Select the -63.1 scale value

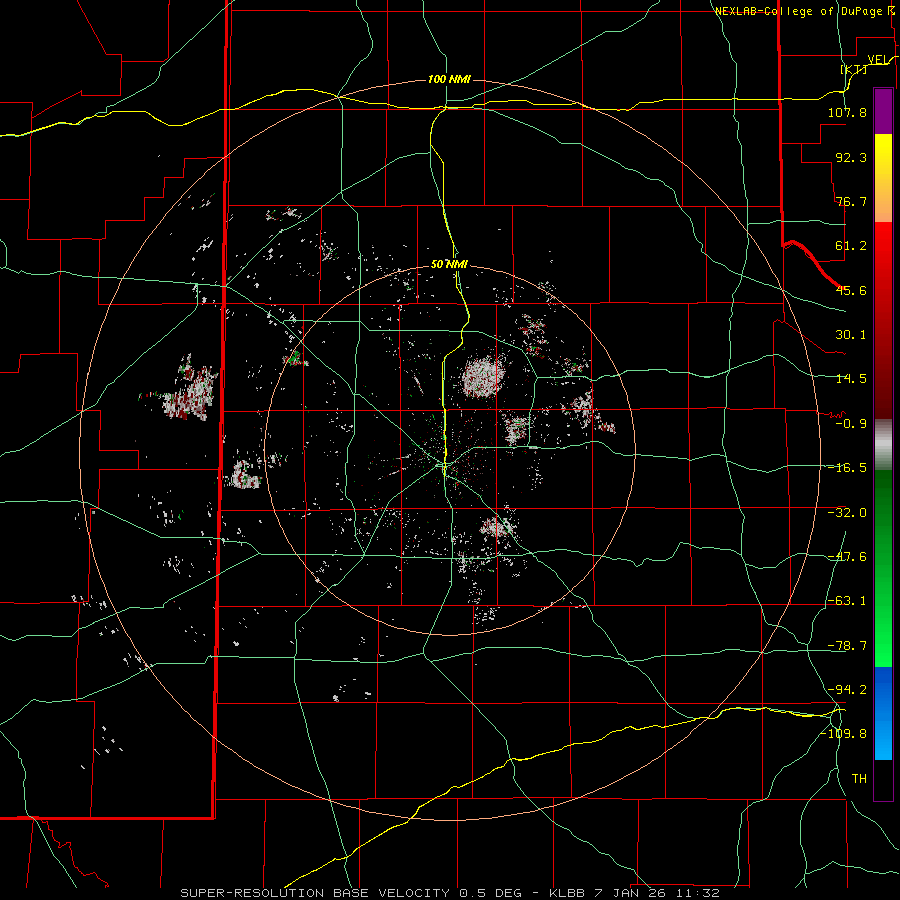click(x=847, y=601)
